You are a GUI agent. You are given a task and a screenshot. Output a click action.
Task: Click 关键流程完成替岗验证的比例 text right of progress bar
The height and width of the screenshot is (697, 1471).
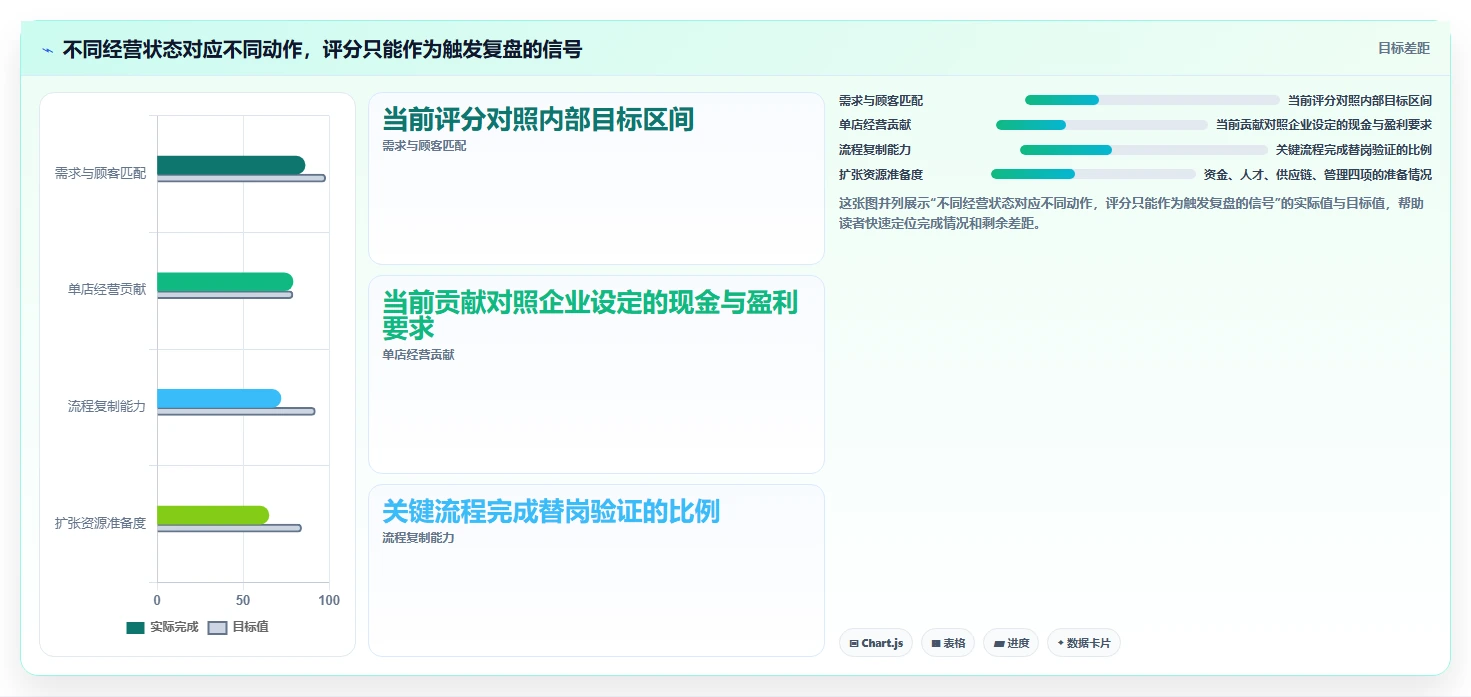[1354, 150]
